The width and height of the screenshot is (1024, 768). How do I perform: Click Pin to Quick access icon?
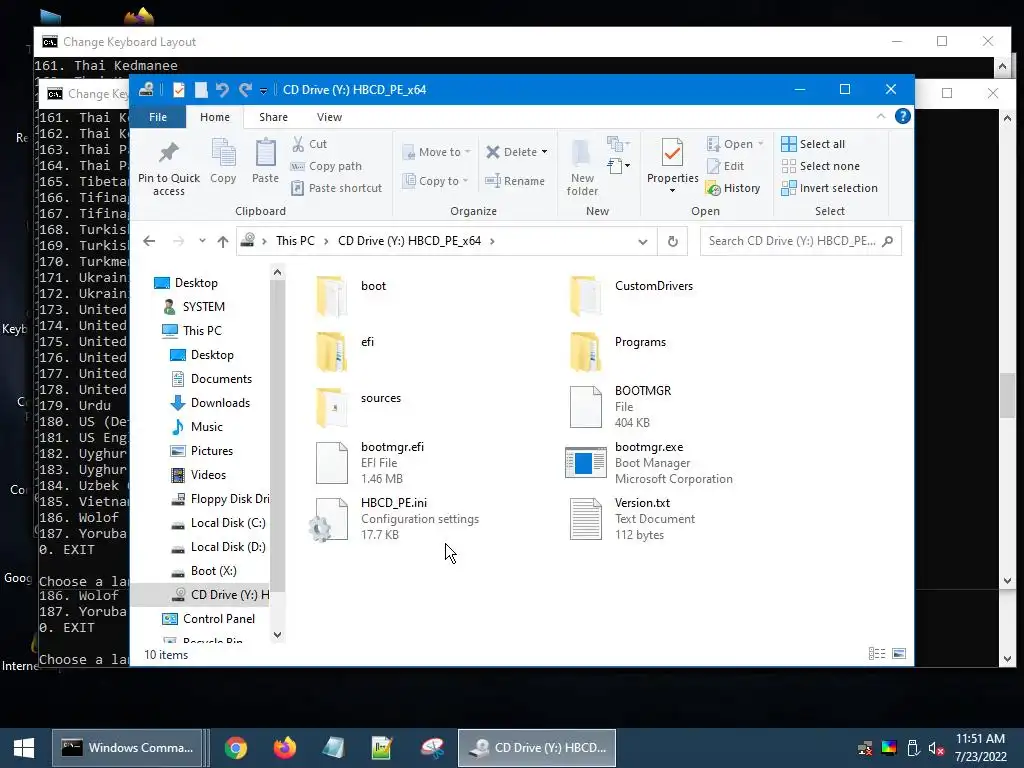tap(168, 153)
